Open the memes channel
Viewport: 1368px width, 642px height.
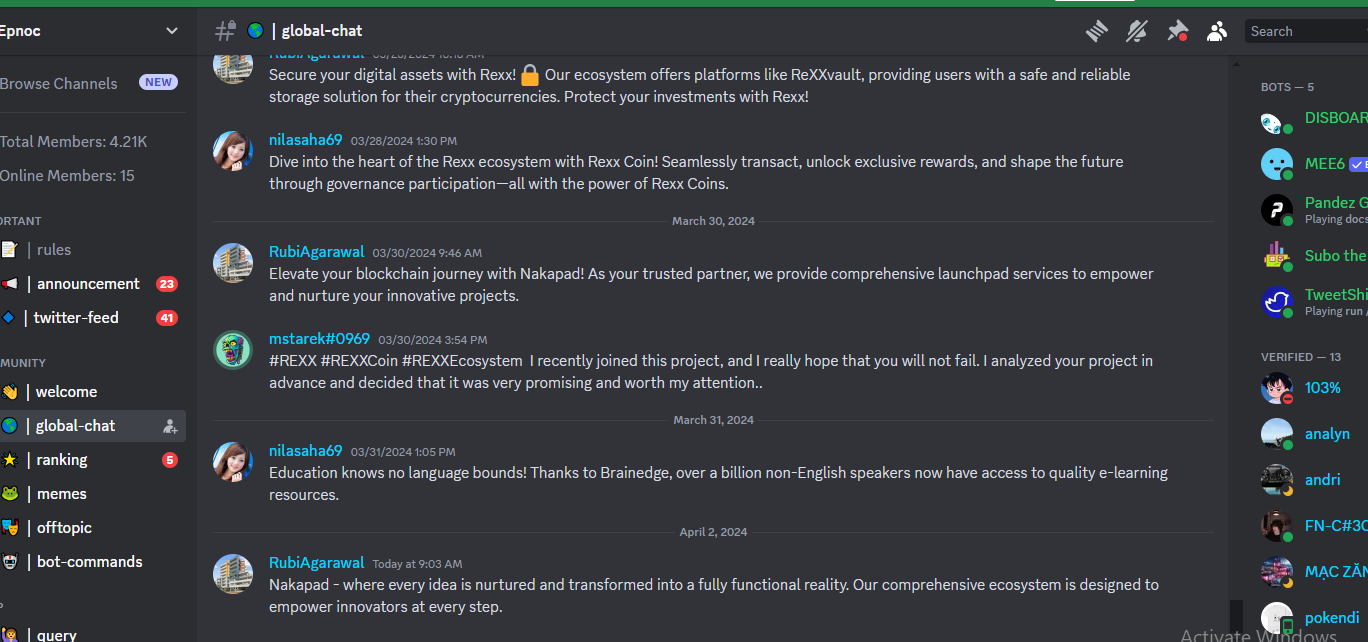point(90,494)
